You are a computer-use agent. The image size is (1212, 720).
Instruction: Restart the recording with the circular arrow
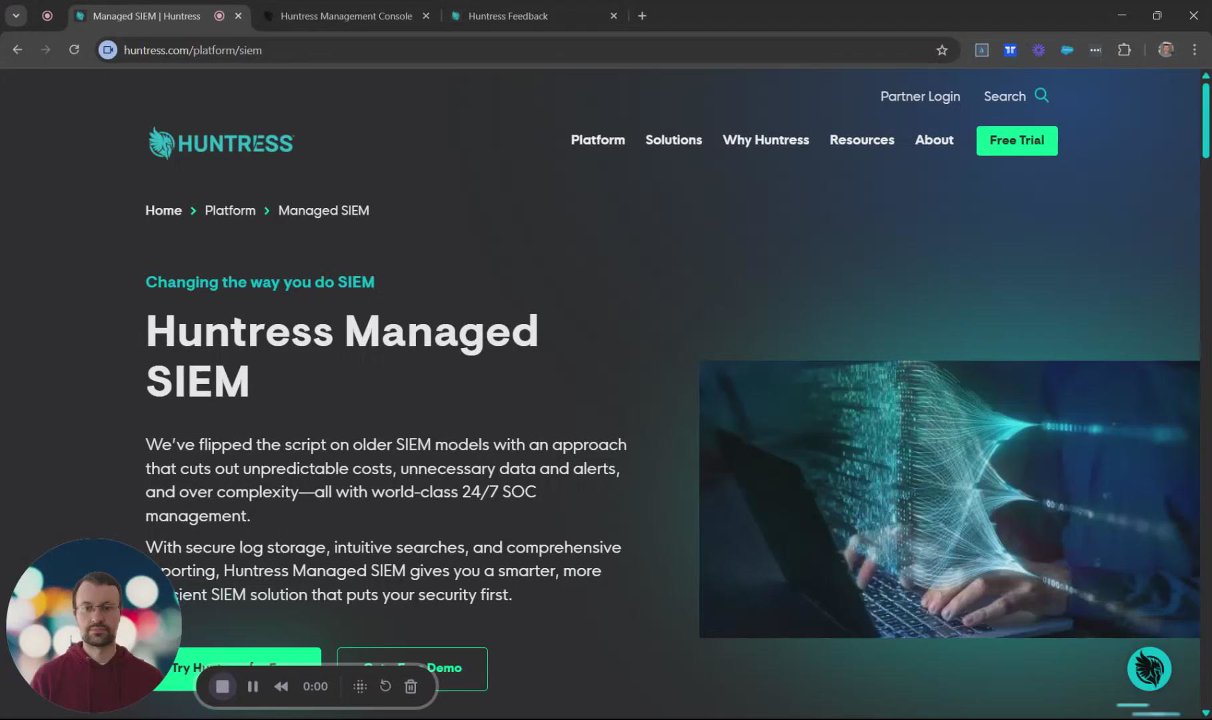point(385,686)
